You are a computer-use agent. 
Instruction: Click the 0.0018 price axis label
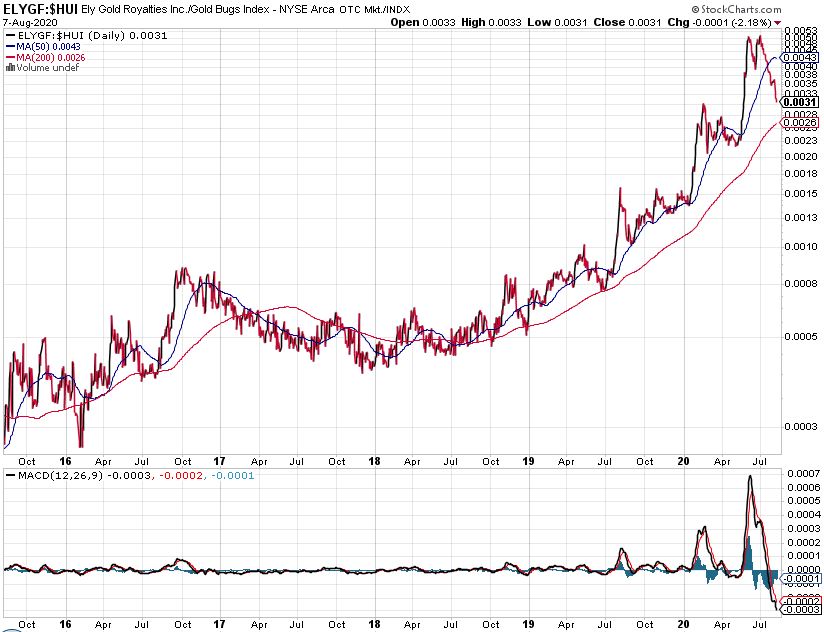click(801, 174)
